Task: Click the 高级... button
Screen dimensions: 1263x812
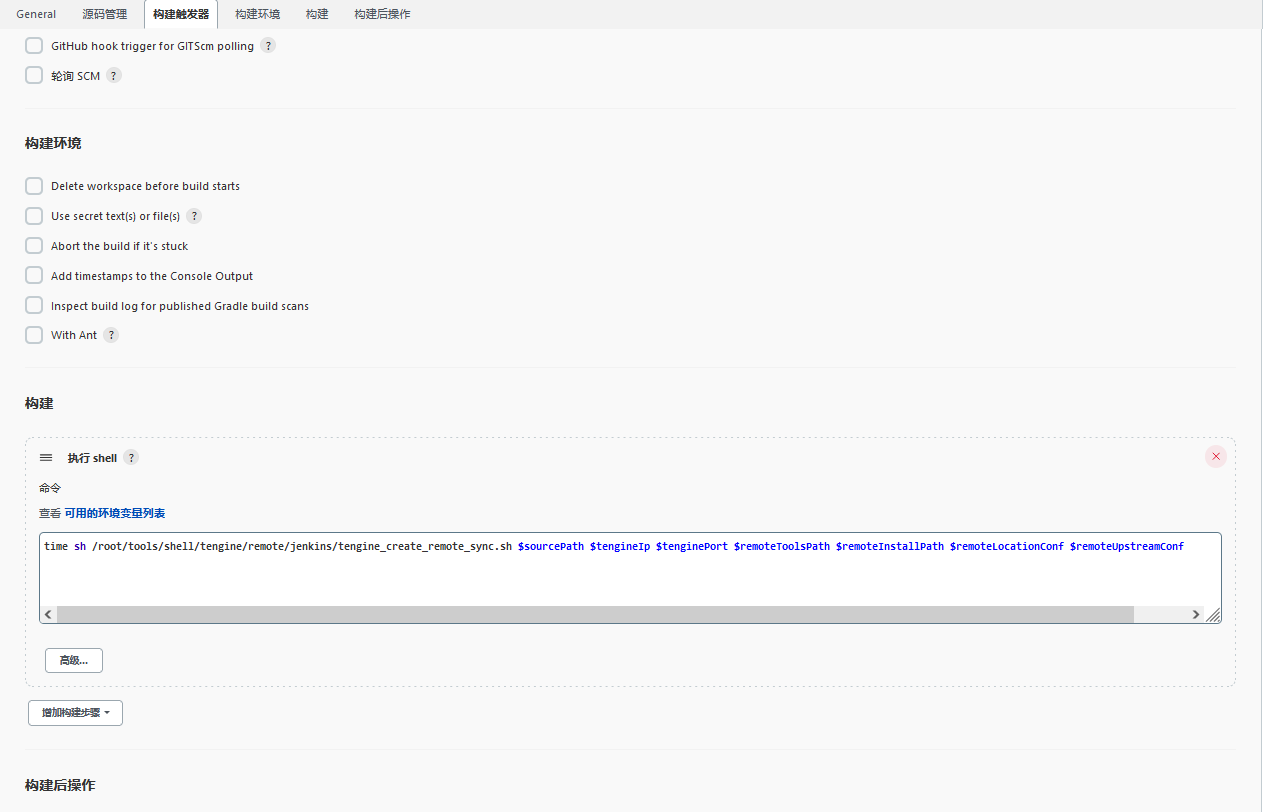Action: click(74, 660)
